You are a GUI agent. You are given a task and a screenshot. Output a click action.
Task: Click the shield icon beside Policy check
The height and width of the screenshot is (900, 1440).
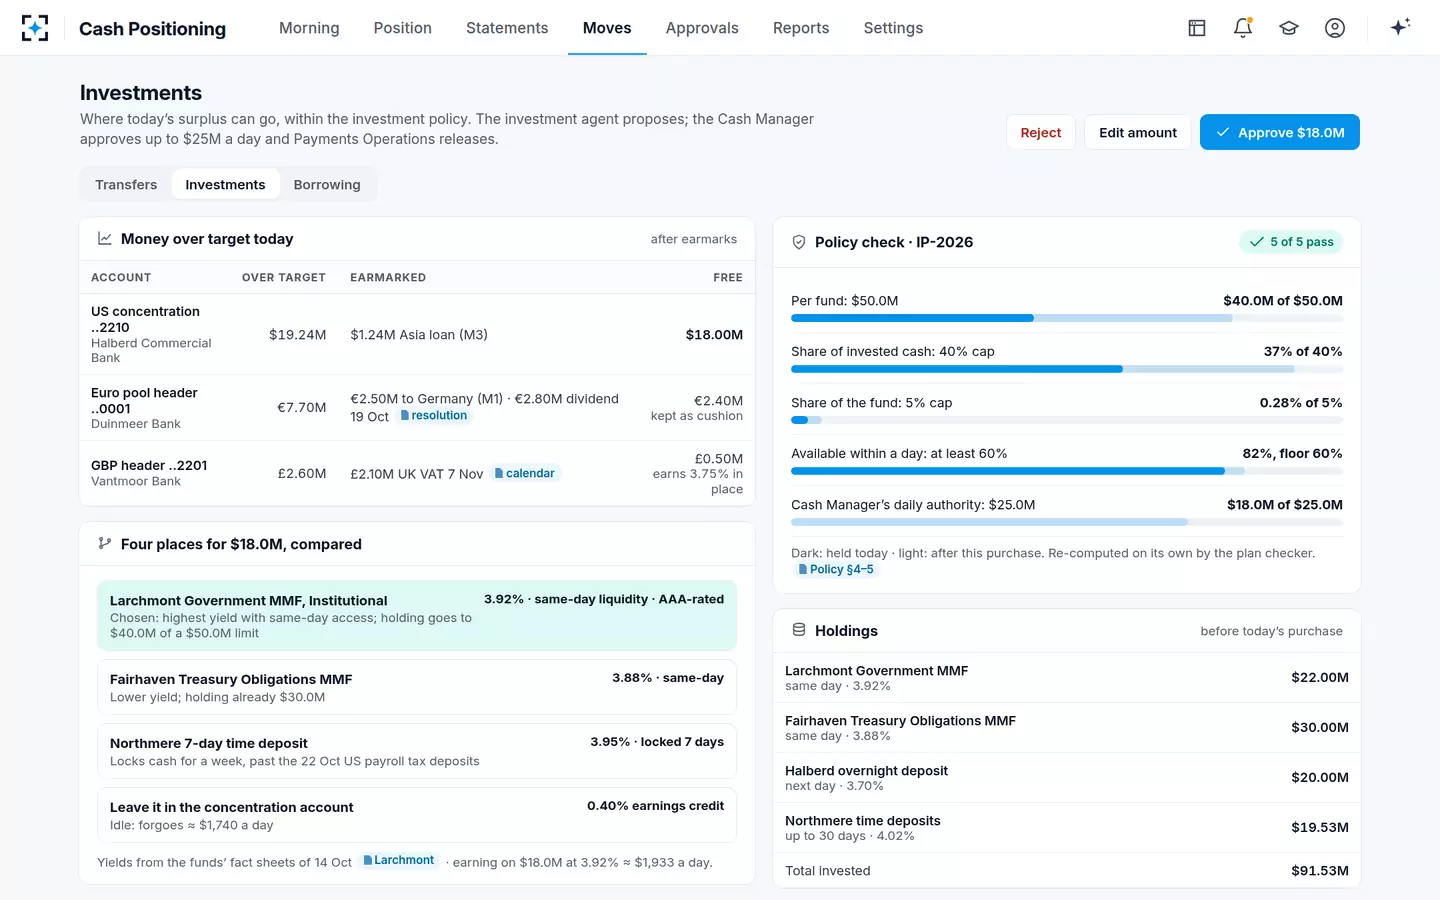point(799,242)
